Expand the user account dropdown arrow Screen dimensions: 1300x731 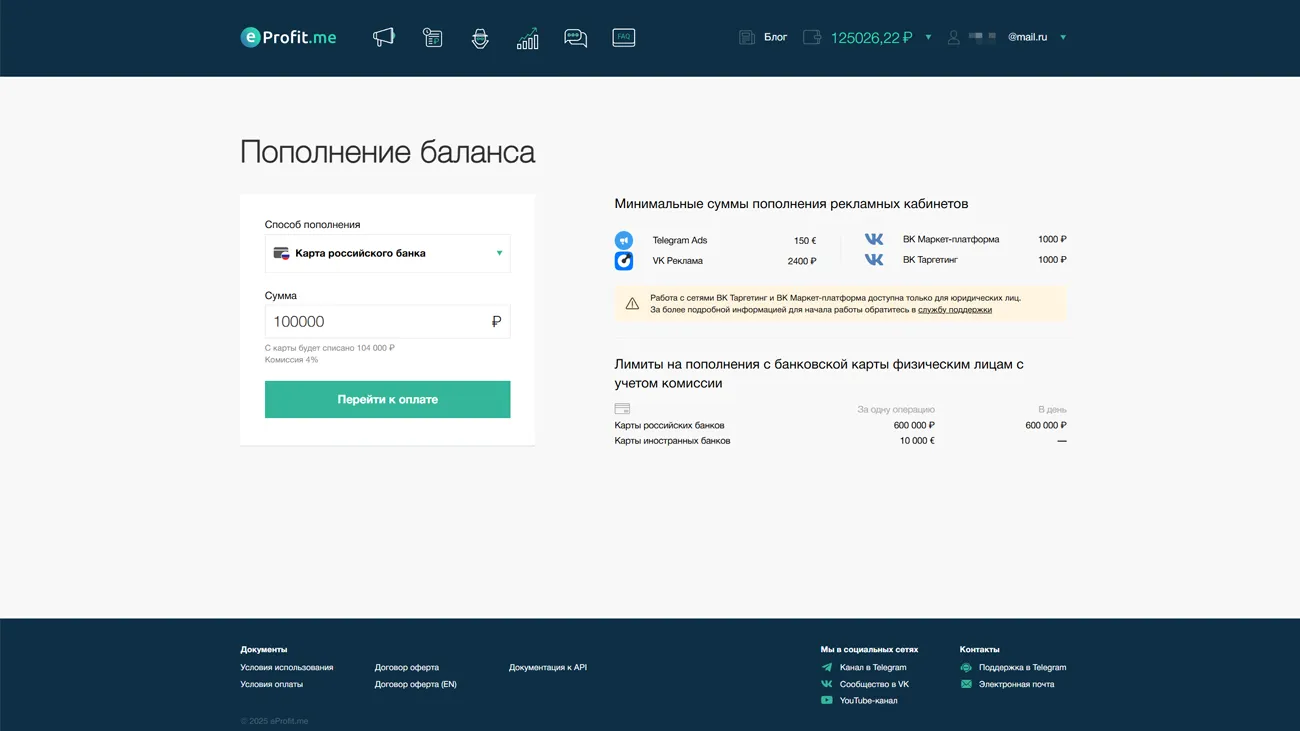1063,37
